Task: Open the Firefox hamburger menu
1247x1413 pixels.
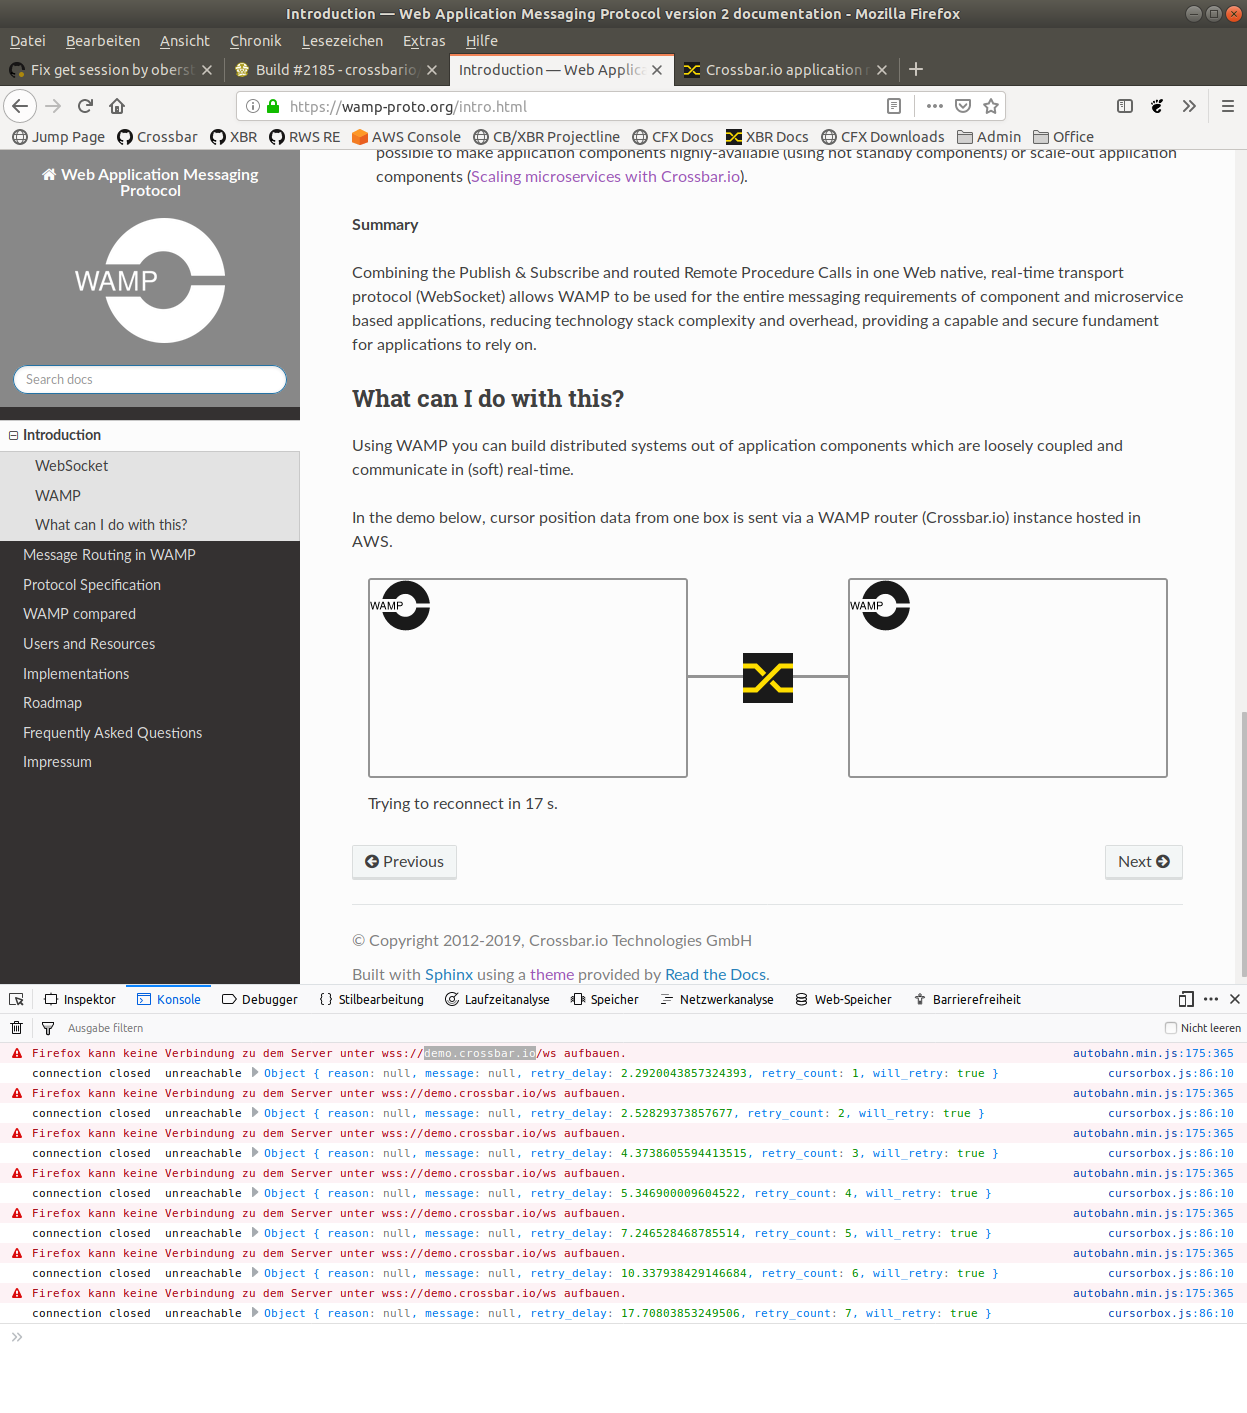Action: coord(1228,106)
